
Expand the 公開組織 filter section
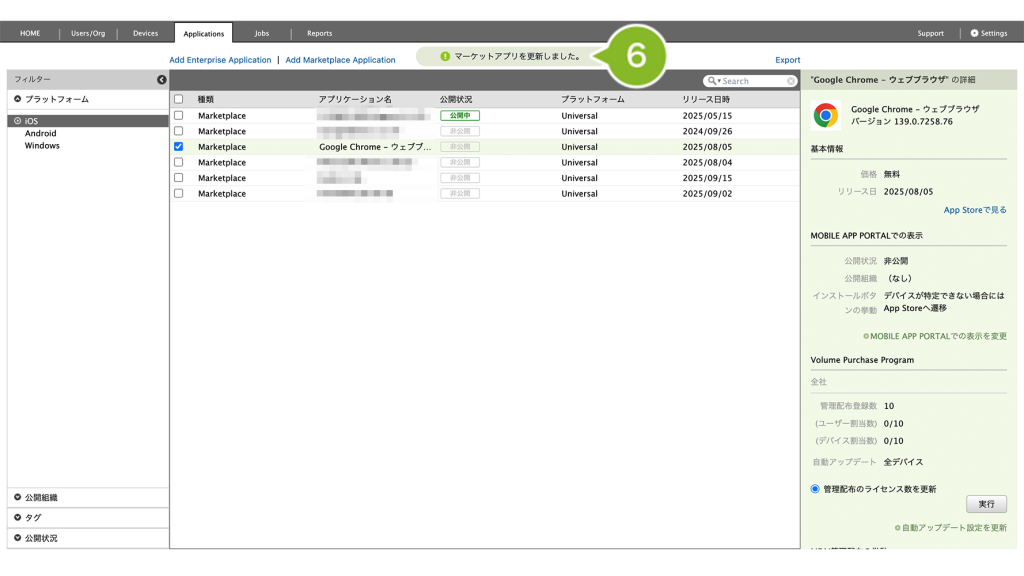(18, 497)
